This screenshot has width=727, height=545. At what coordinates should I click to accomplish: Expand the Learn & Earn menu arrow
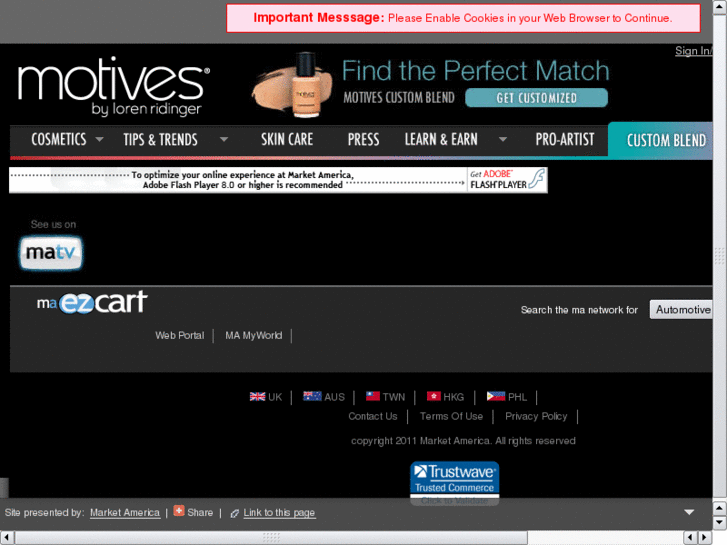point(503,139)
